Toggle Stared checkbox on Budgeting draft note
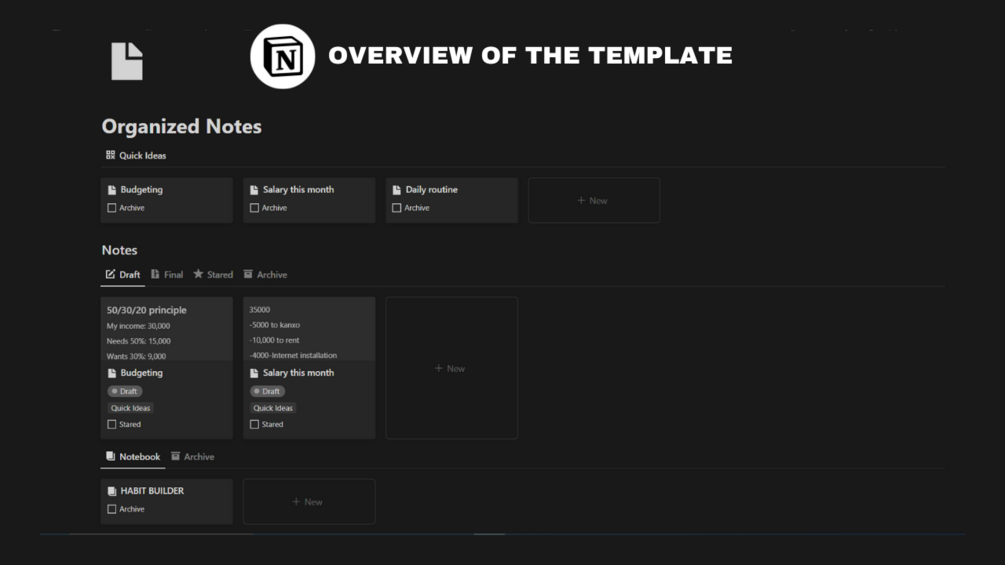 click(x=112, y=424)
